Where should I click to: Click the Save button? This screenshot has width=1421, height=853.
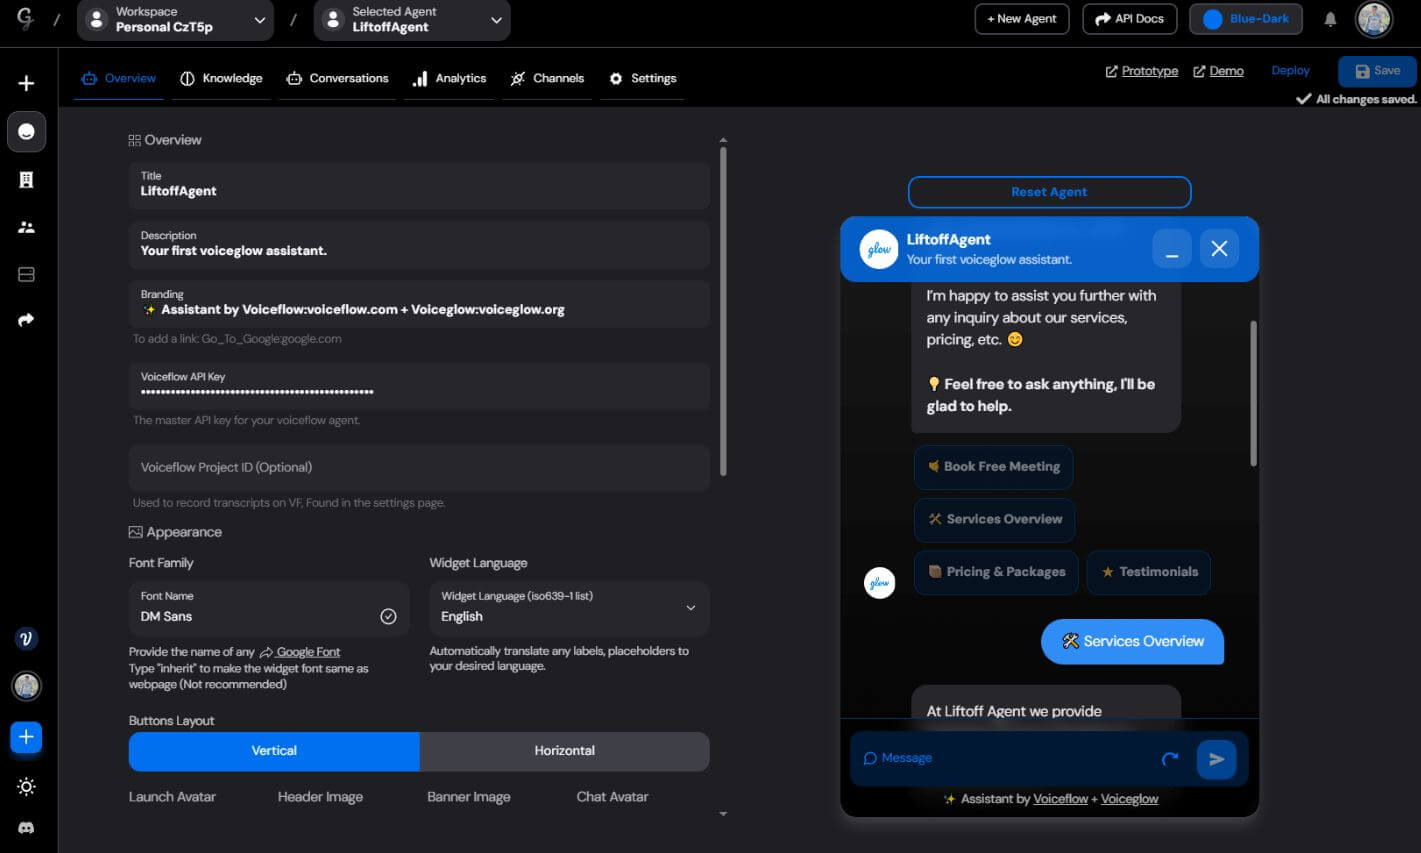point(1377,71)
